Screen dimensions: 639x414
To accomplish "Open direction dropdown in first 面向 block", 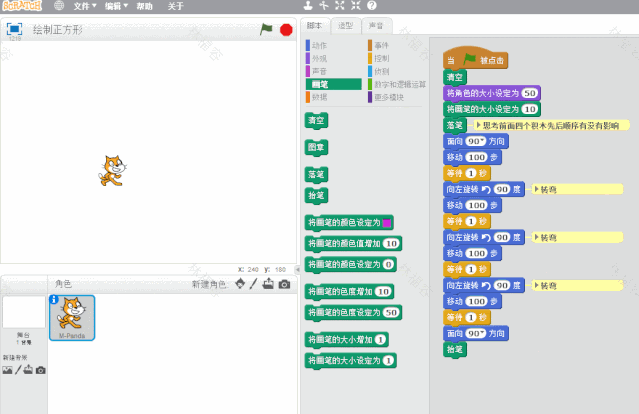I will (479, 142).
